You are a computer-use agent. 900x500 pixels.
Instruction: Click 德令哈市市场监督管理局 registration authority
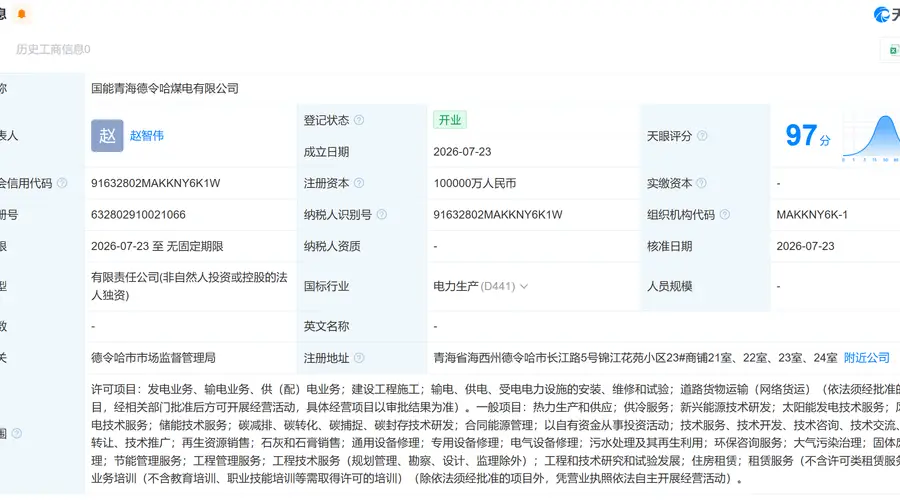[x=153, y=358]
